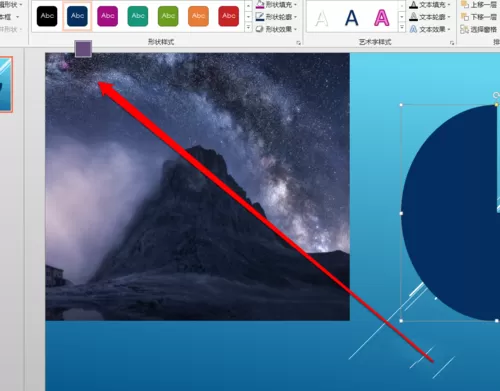
Task: Click the text fill A icon
Action: [x=413, y=5]
